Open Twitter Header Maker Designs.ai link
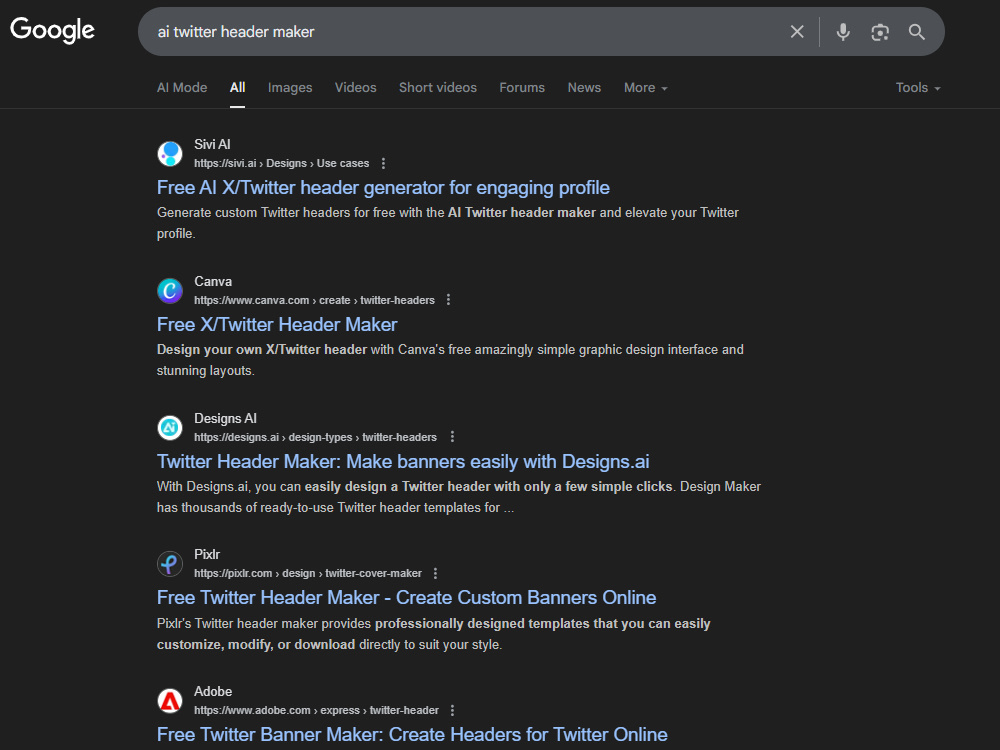 pos(403,461)
